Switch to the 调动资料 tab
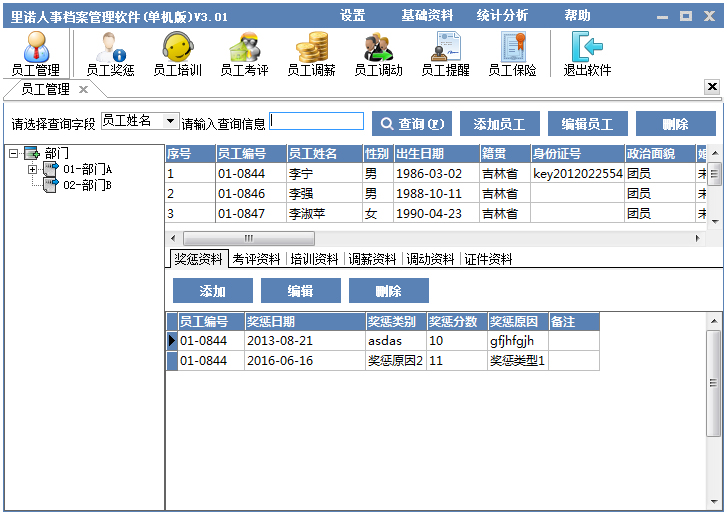 click(x=430, y=259)
